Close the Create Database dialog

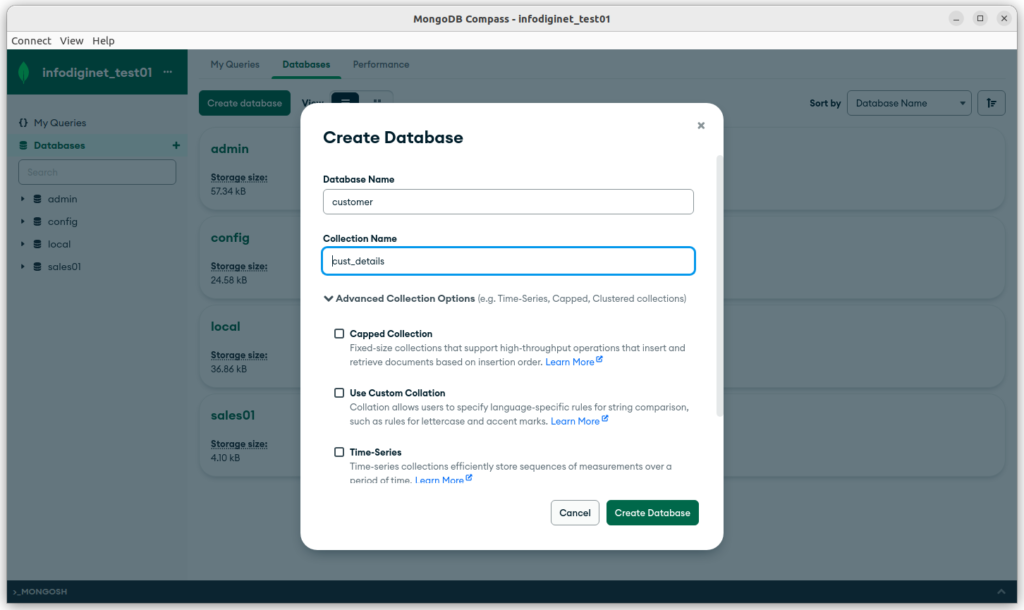pyautogui.click(x=701, y=125)
